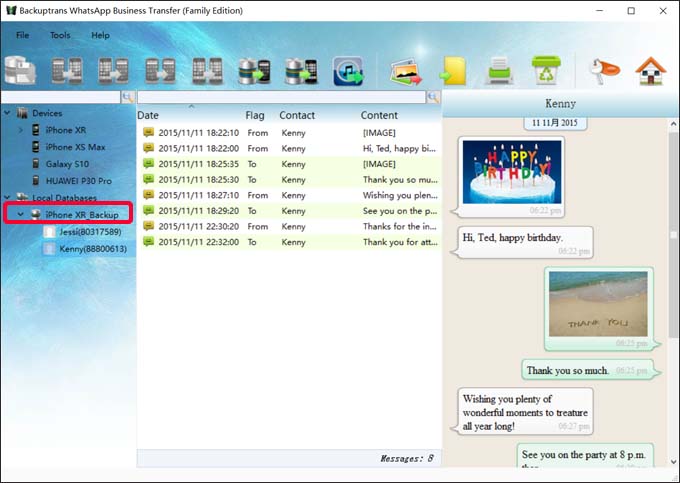Select iPhone XR_Backup database

point(82,215)
